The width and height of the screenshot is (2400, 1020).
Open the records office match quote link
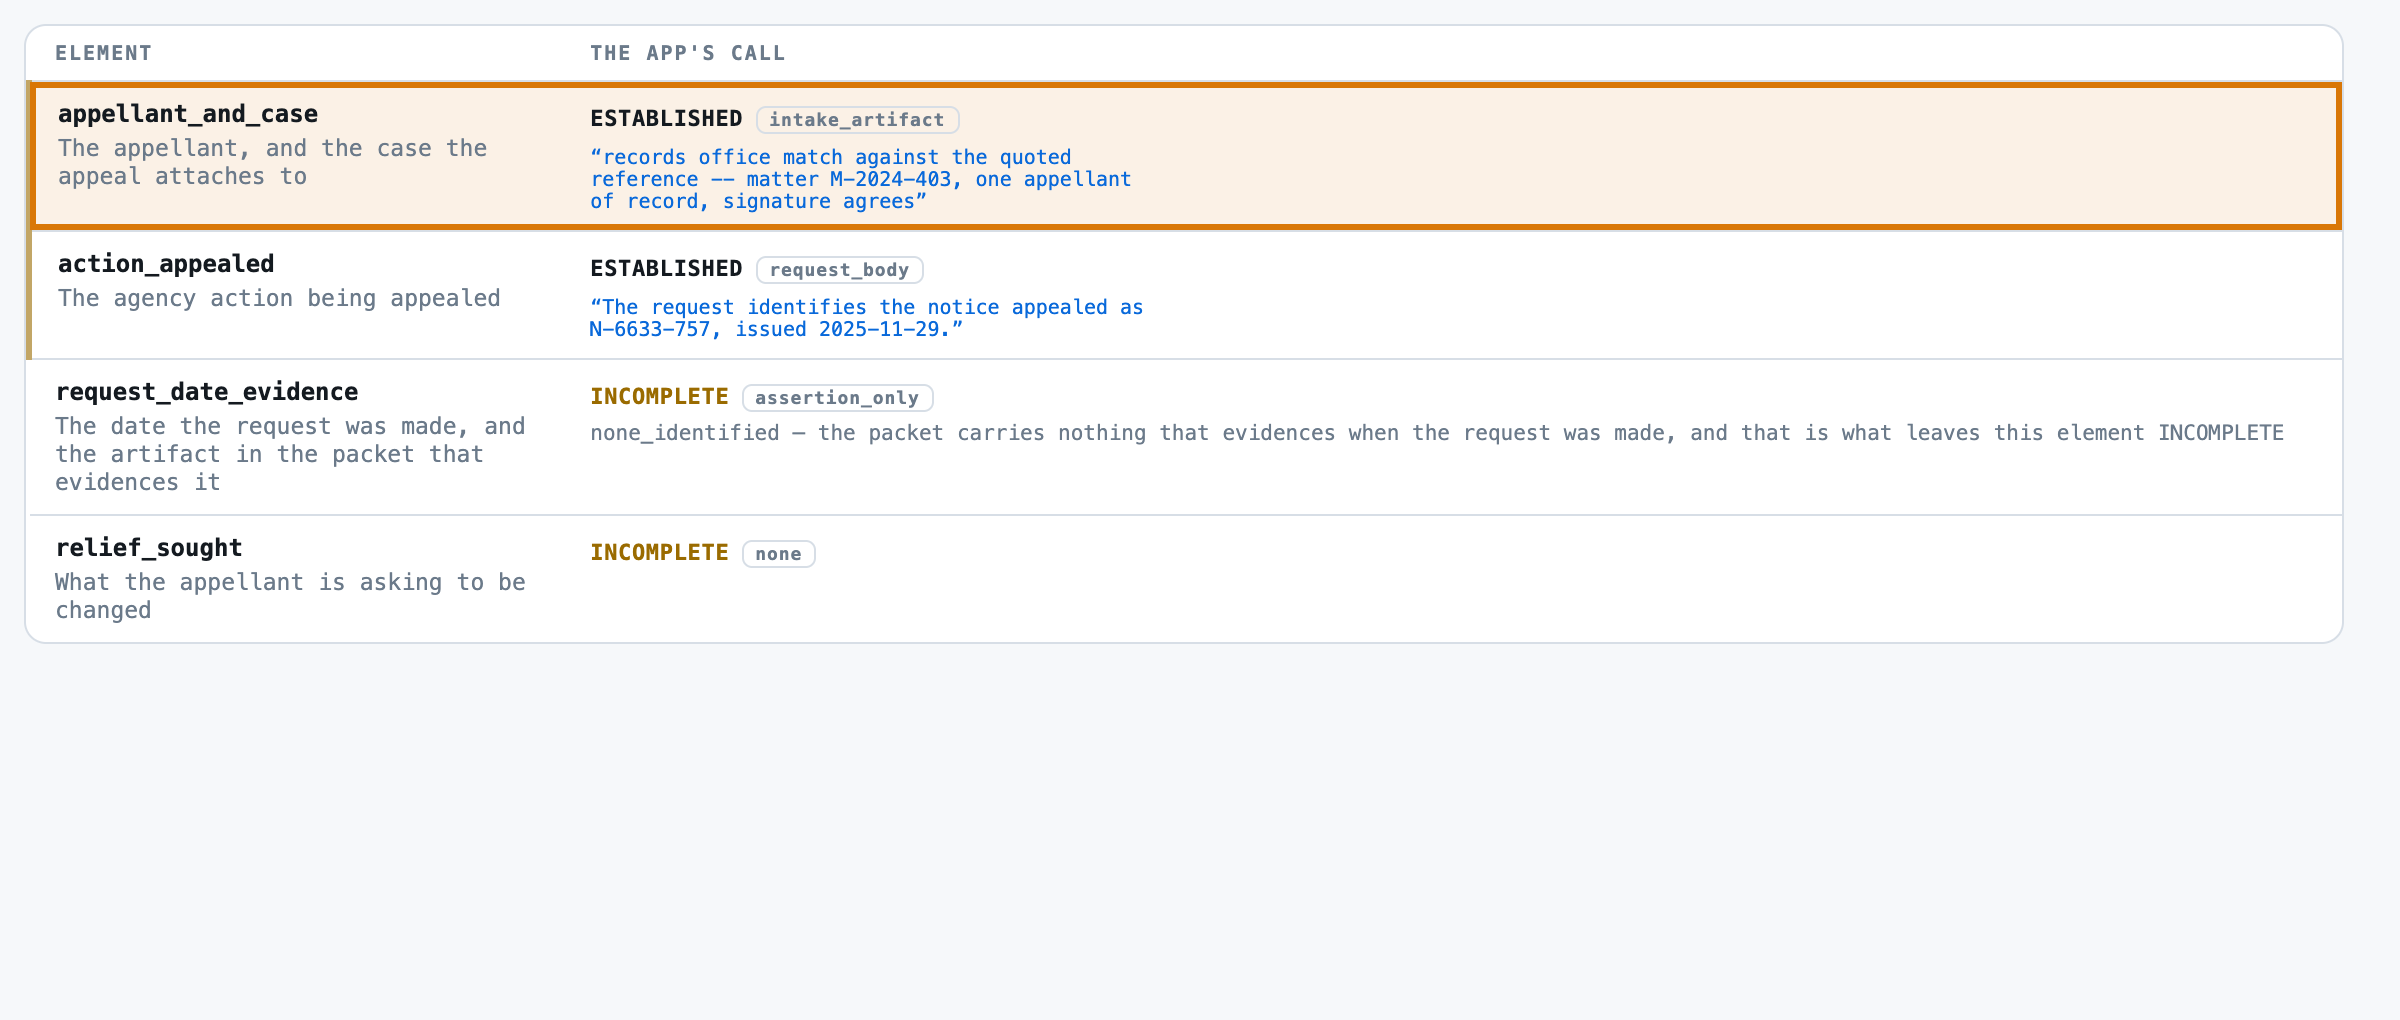pyautogui.click(x=860, y=179)
